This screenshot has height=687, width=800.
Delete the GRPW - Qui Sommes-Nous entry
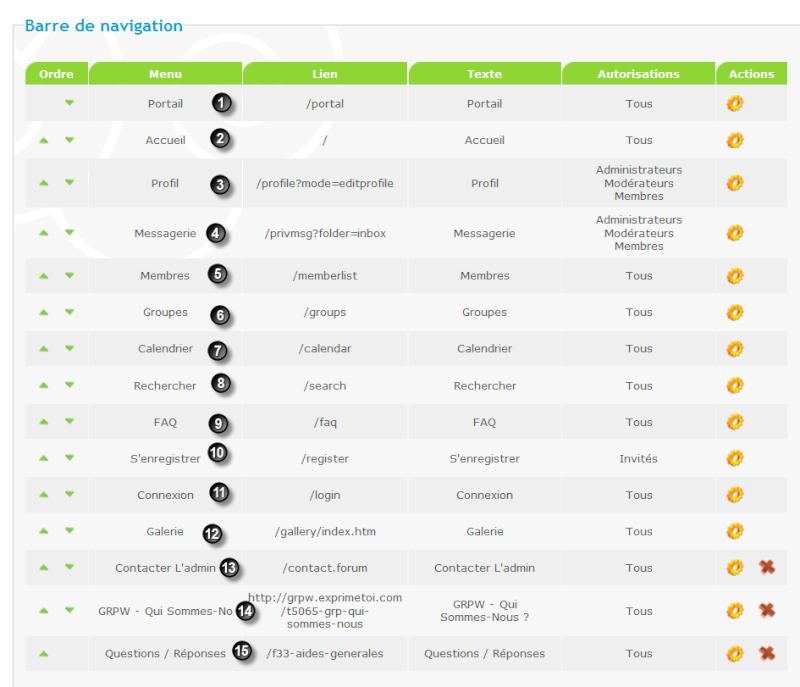point(767,610)
